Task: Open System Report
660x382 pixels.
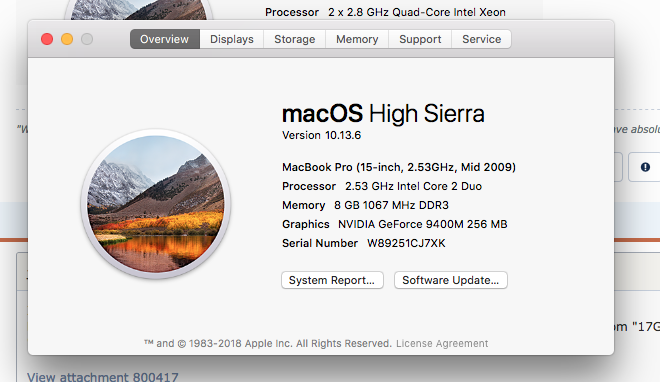Action: pos(332,280)
